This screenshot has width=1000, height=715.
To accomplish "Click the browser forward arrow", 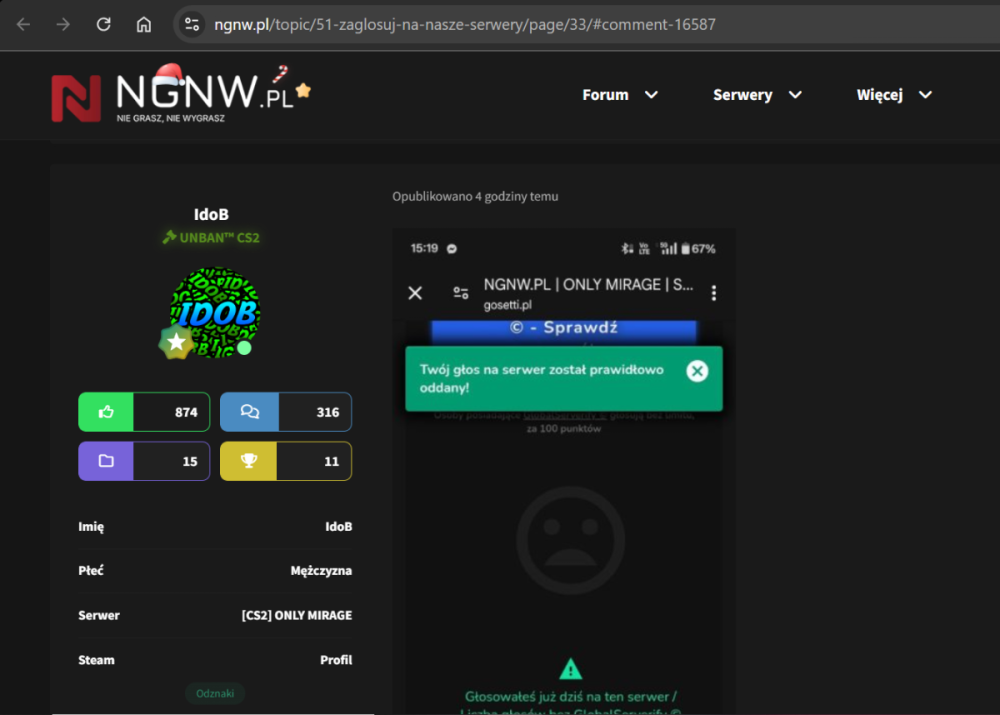I will 63,24.
